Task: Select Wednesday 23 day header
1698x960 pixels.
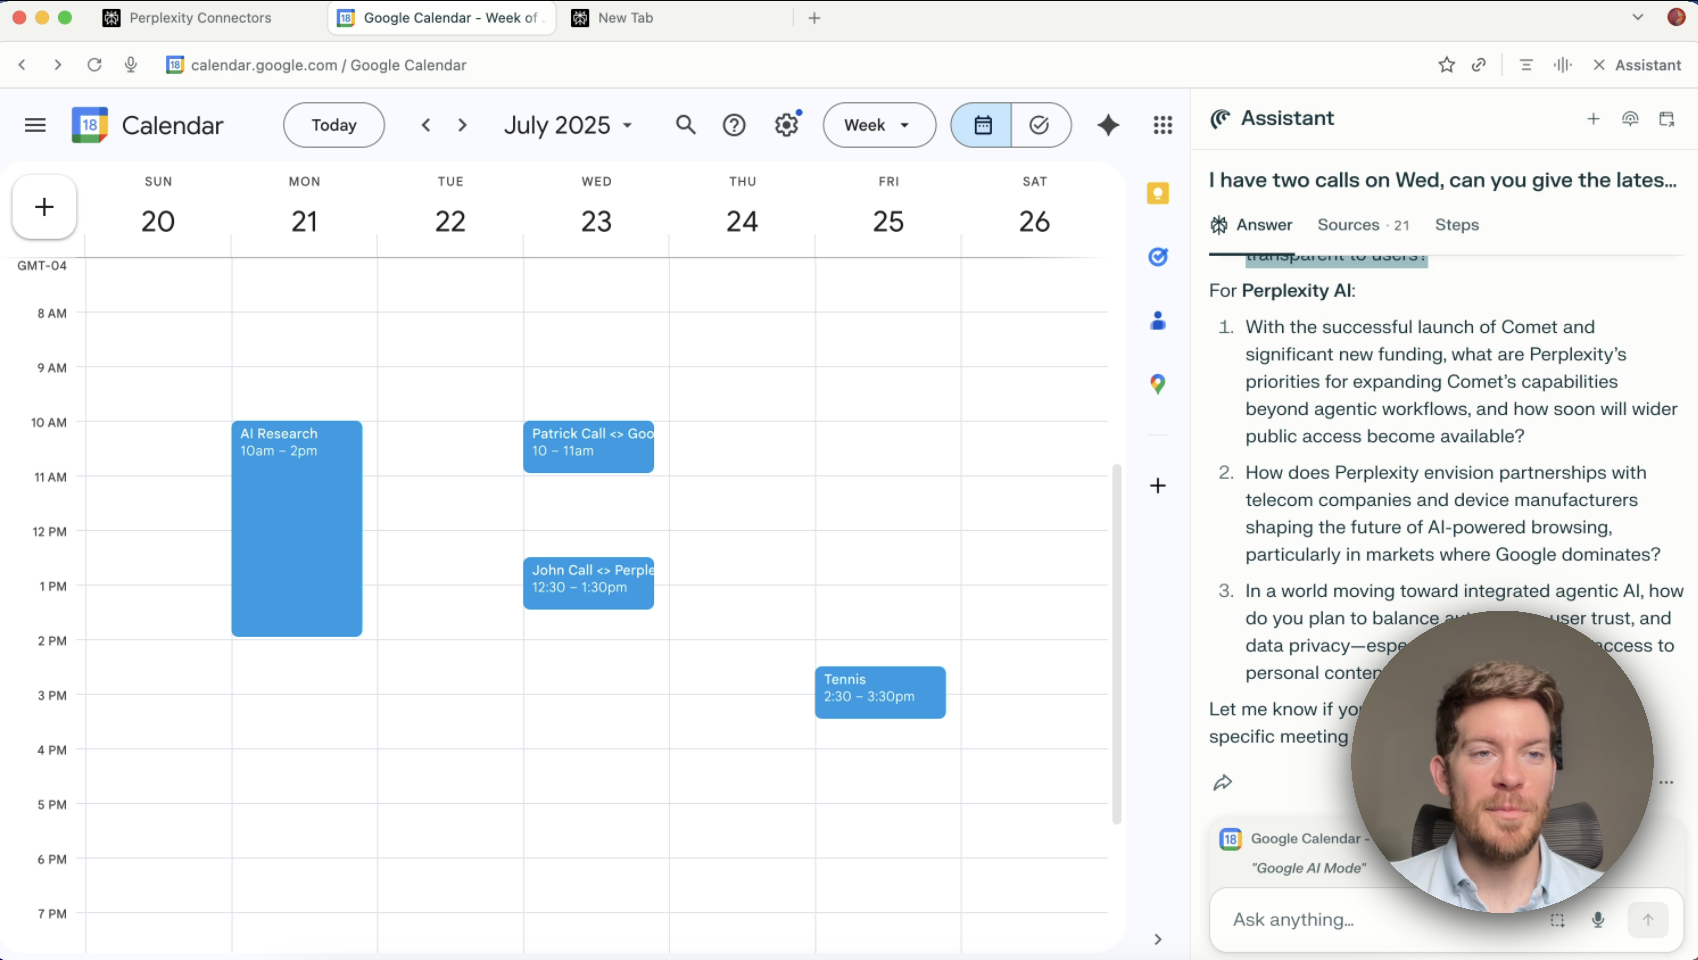Action: [x=596, y=220]
